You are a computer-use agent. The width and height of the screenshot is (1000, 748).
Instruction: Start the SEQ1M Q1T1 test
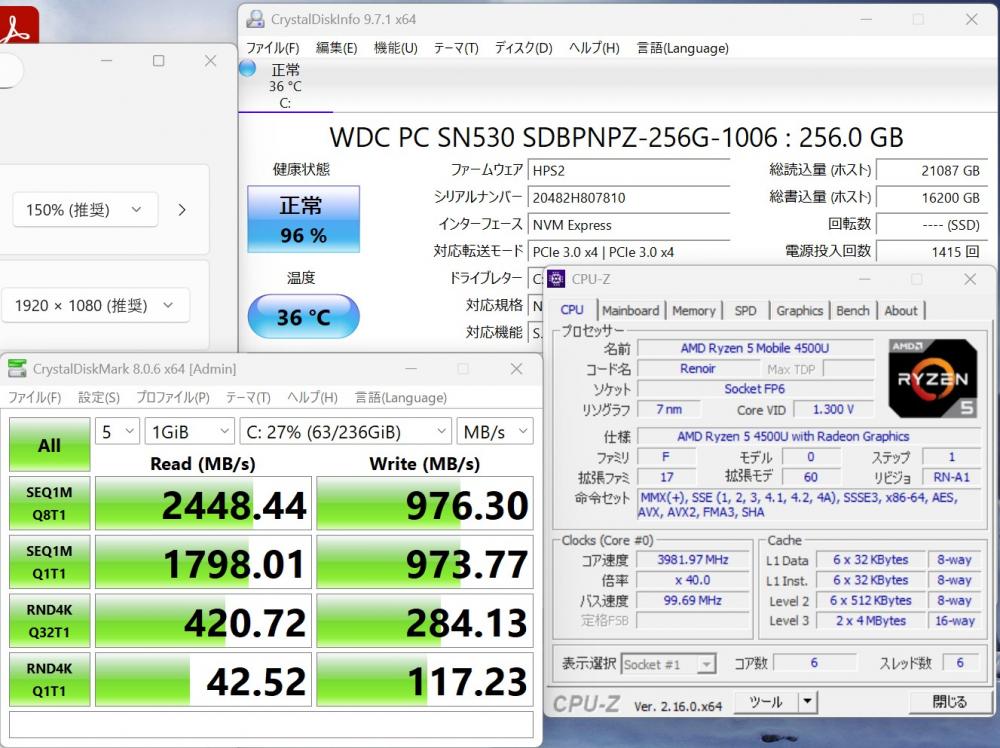point(49,562)
